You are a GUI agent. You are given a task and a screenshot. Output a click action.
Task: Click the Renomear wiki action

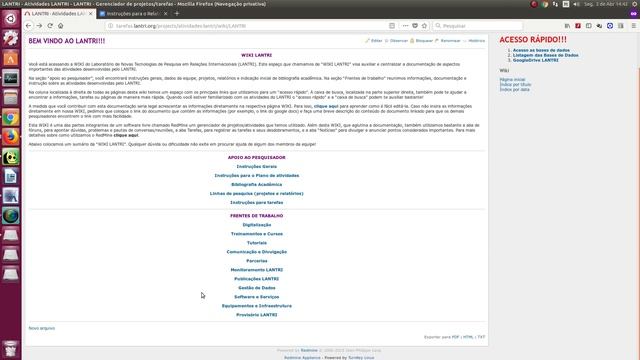tap(448, 41)
